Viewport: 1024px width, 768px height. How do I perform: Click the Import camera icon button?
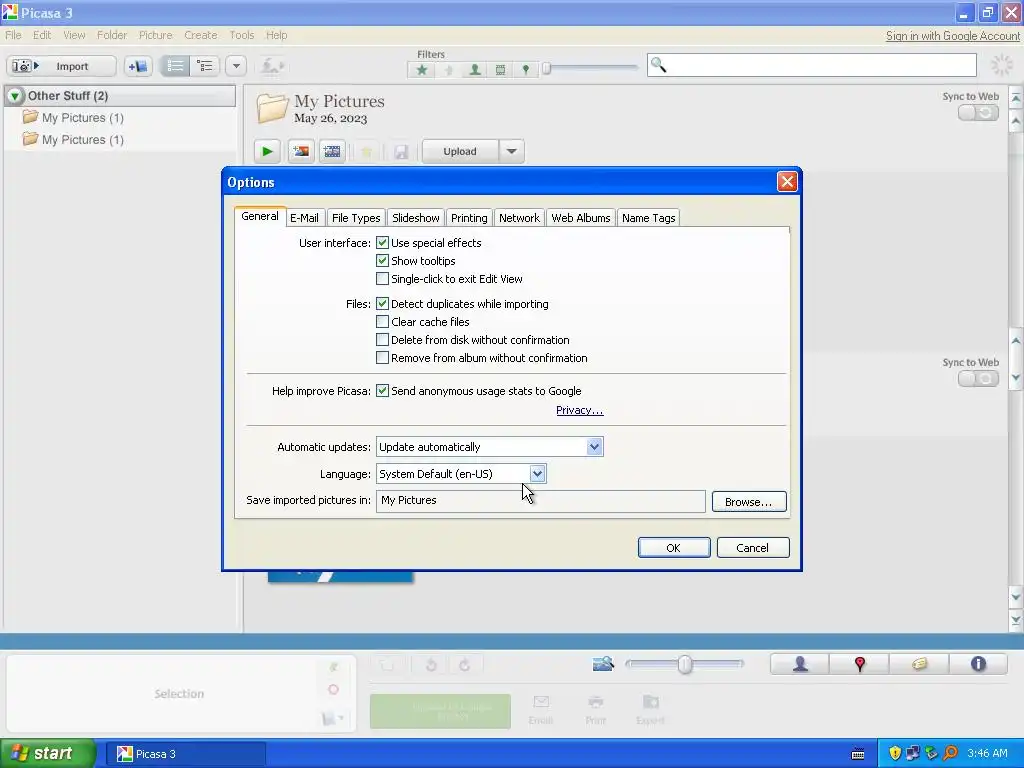(x=61, y=66)
